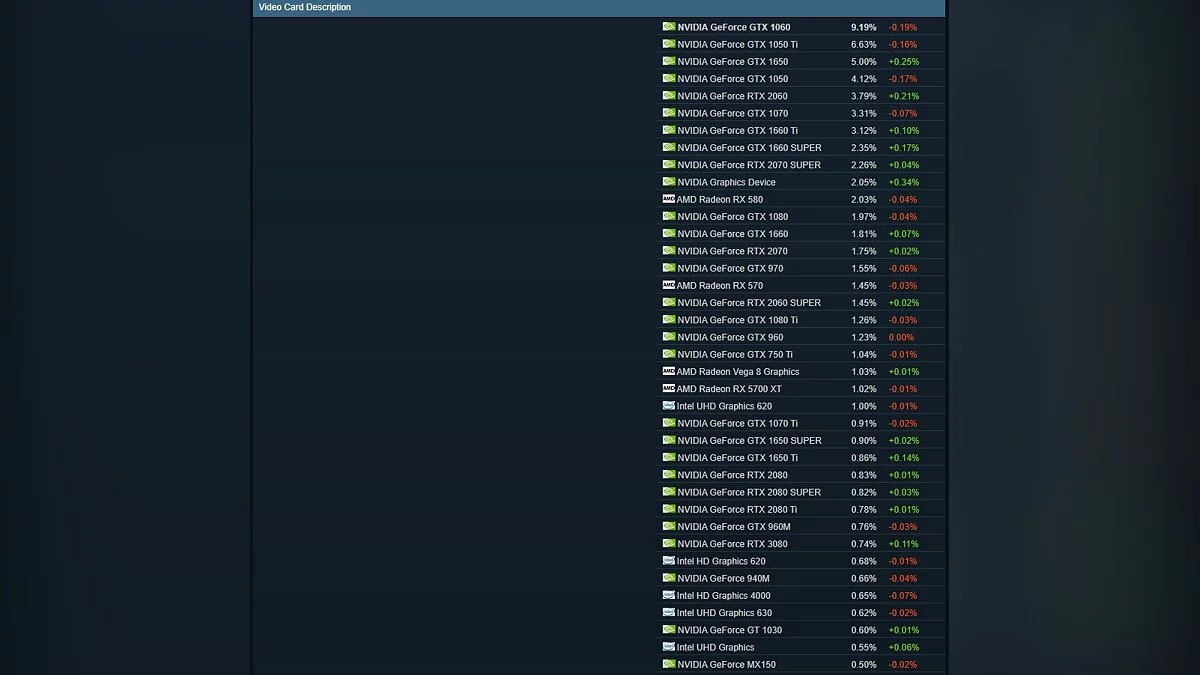Click the 2.03% share of RX 580

click(864, 199)
